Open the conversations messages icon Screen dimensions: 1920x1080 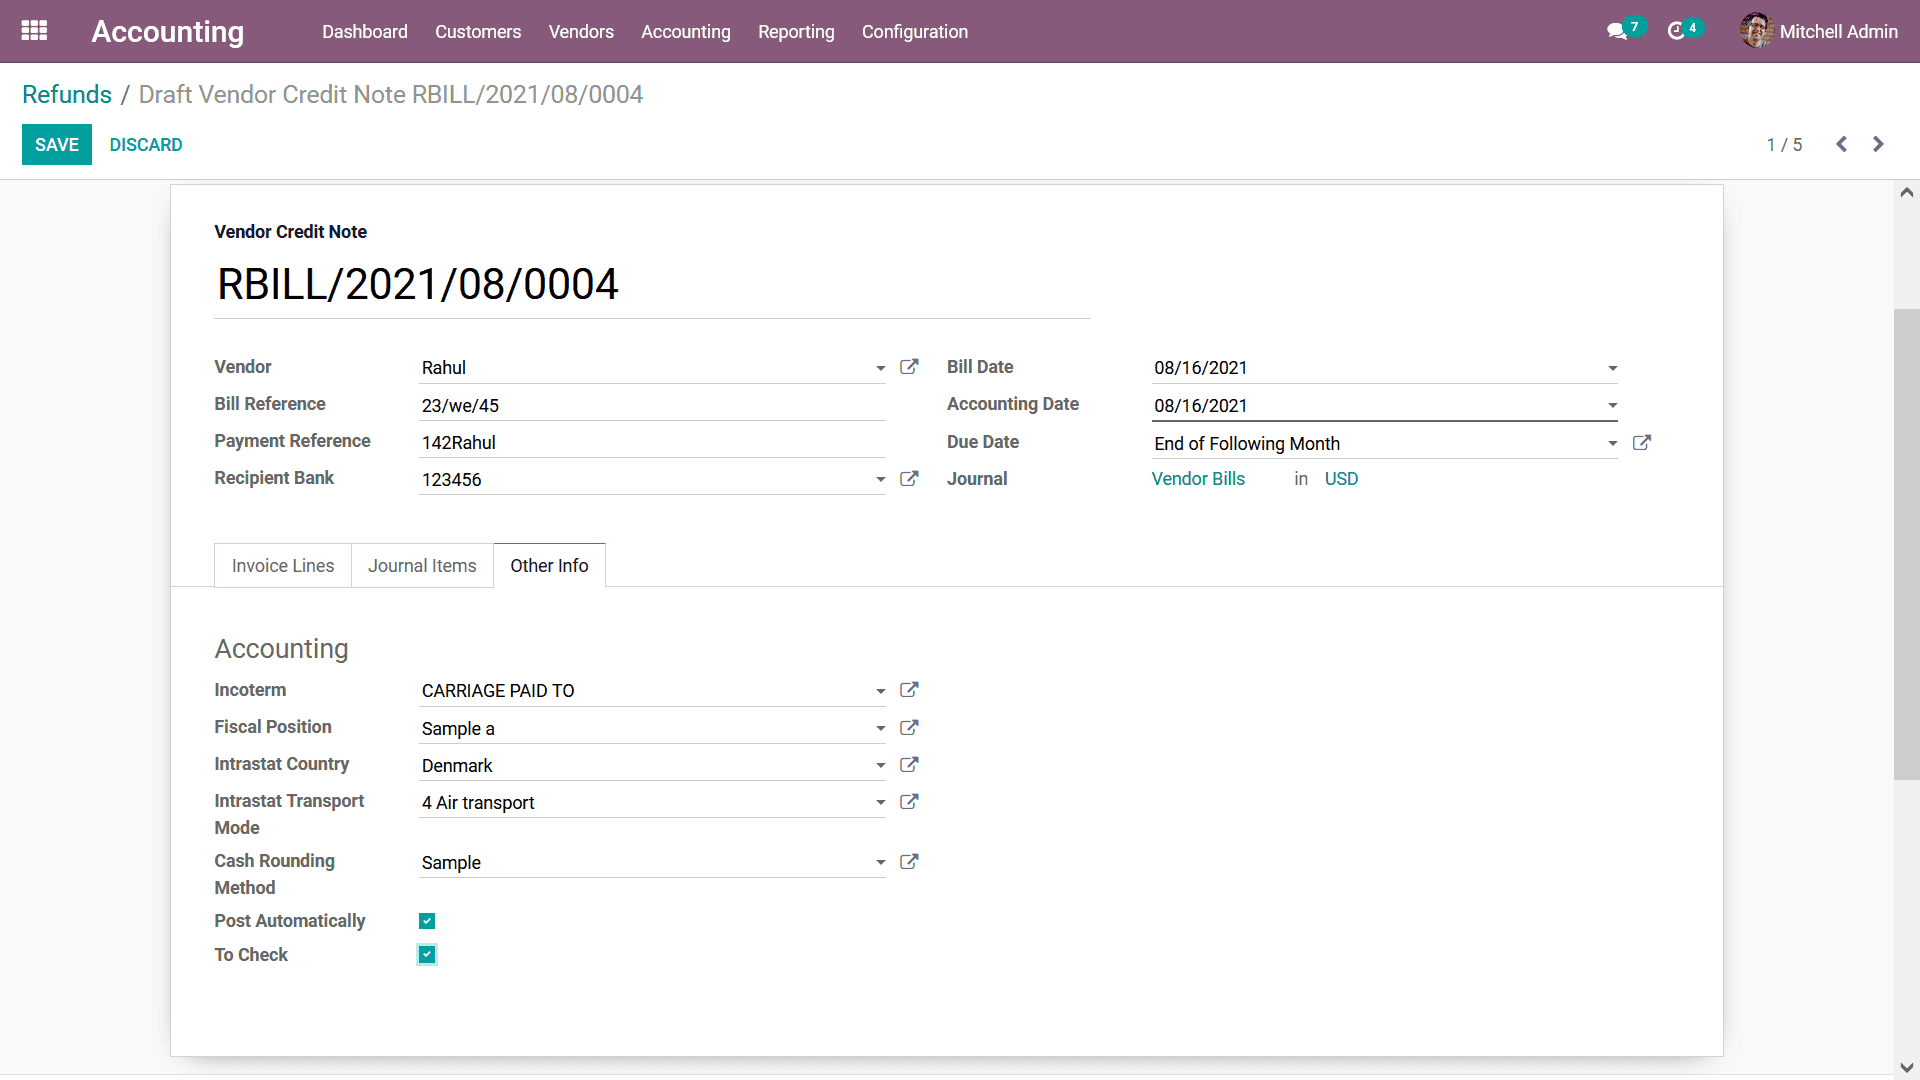1616,32
